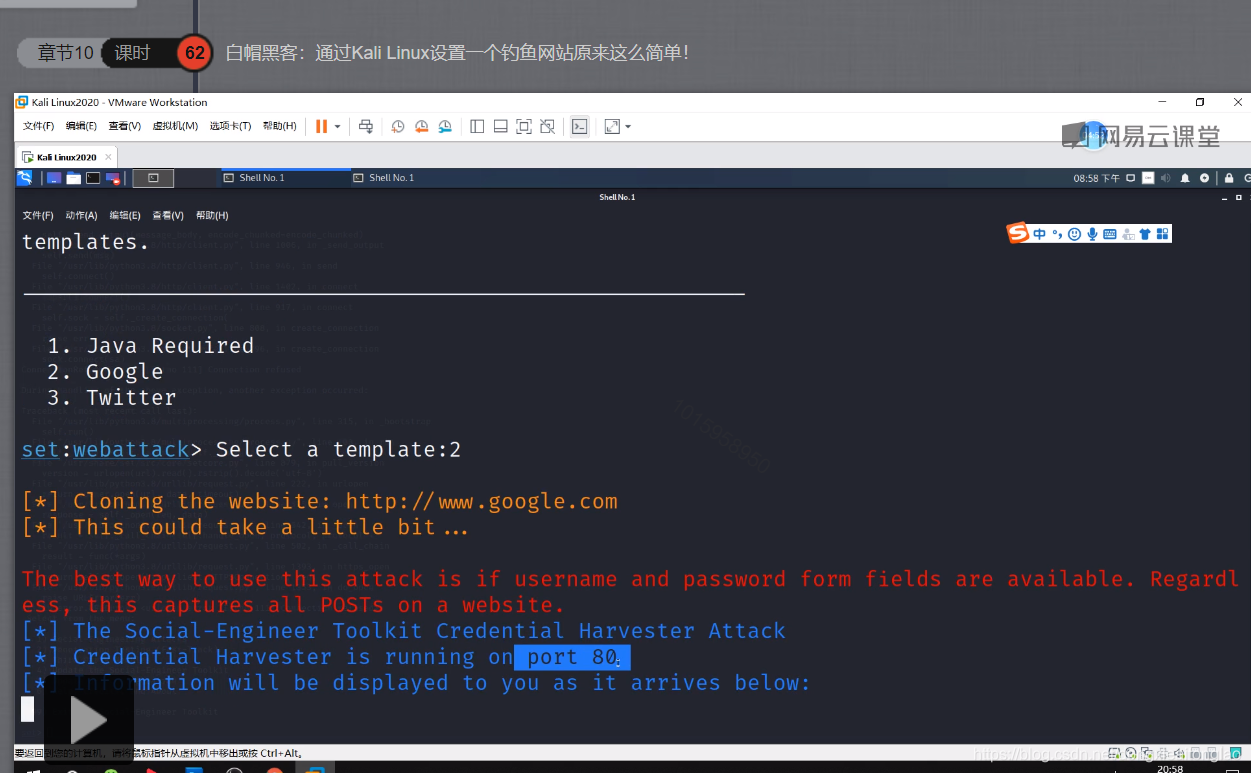
Task: Enter full screen mode icon
Action: pos(524,127)
